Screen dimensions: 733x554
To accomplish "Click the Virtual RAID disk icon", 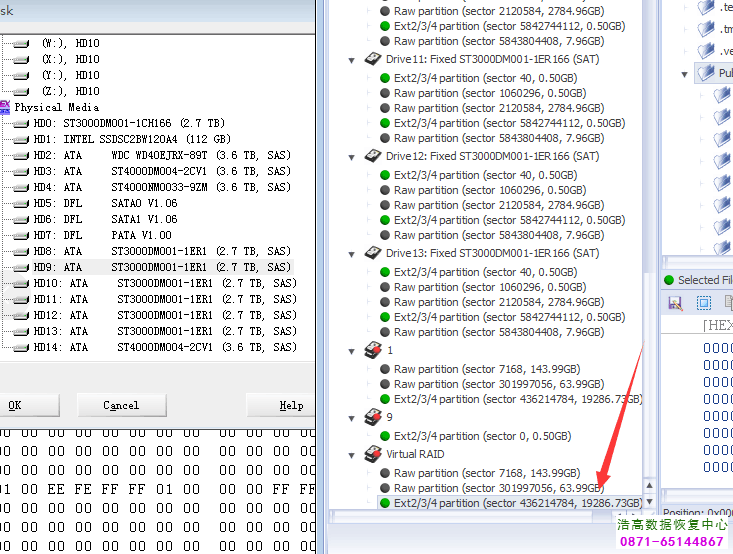I will (372, 454).
